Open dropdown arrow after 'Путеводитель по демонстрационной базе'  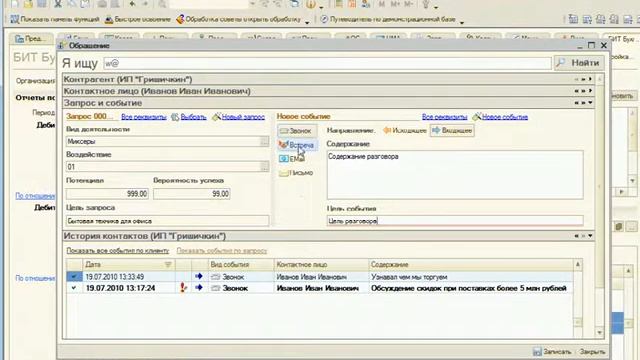(x=462, y=22)
